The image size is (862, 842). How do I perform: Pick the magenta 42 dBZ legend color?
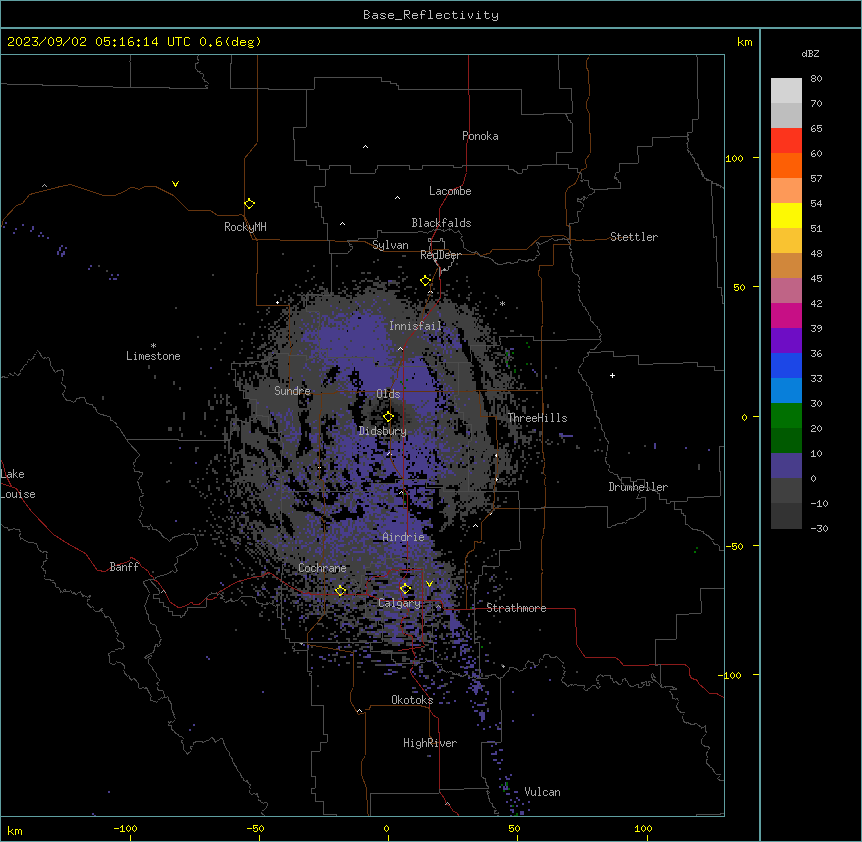(x=786, y=315)
